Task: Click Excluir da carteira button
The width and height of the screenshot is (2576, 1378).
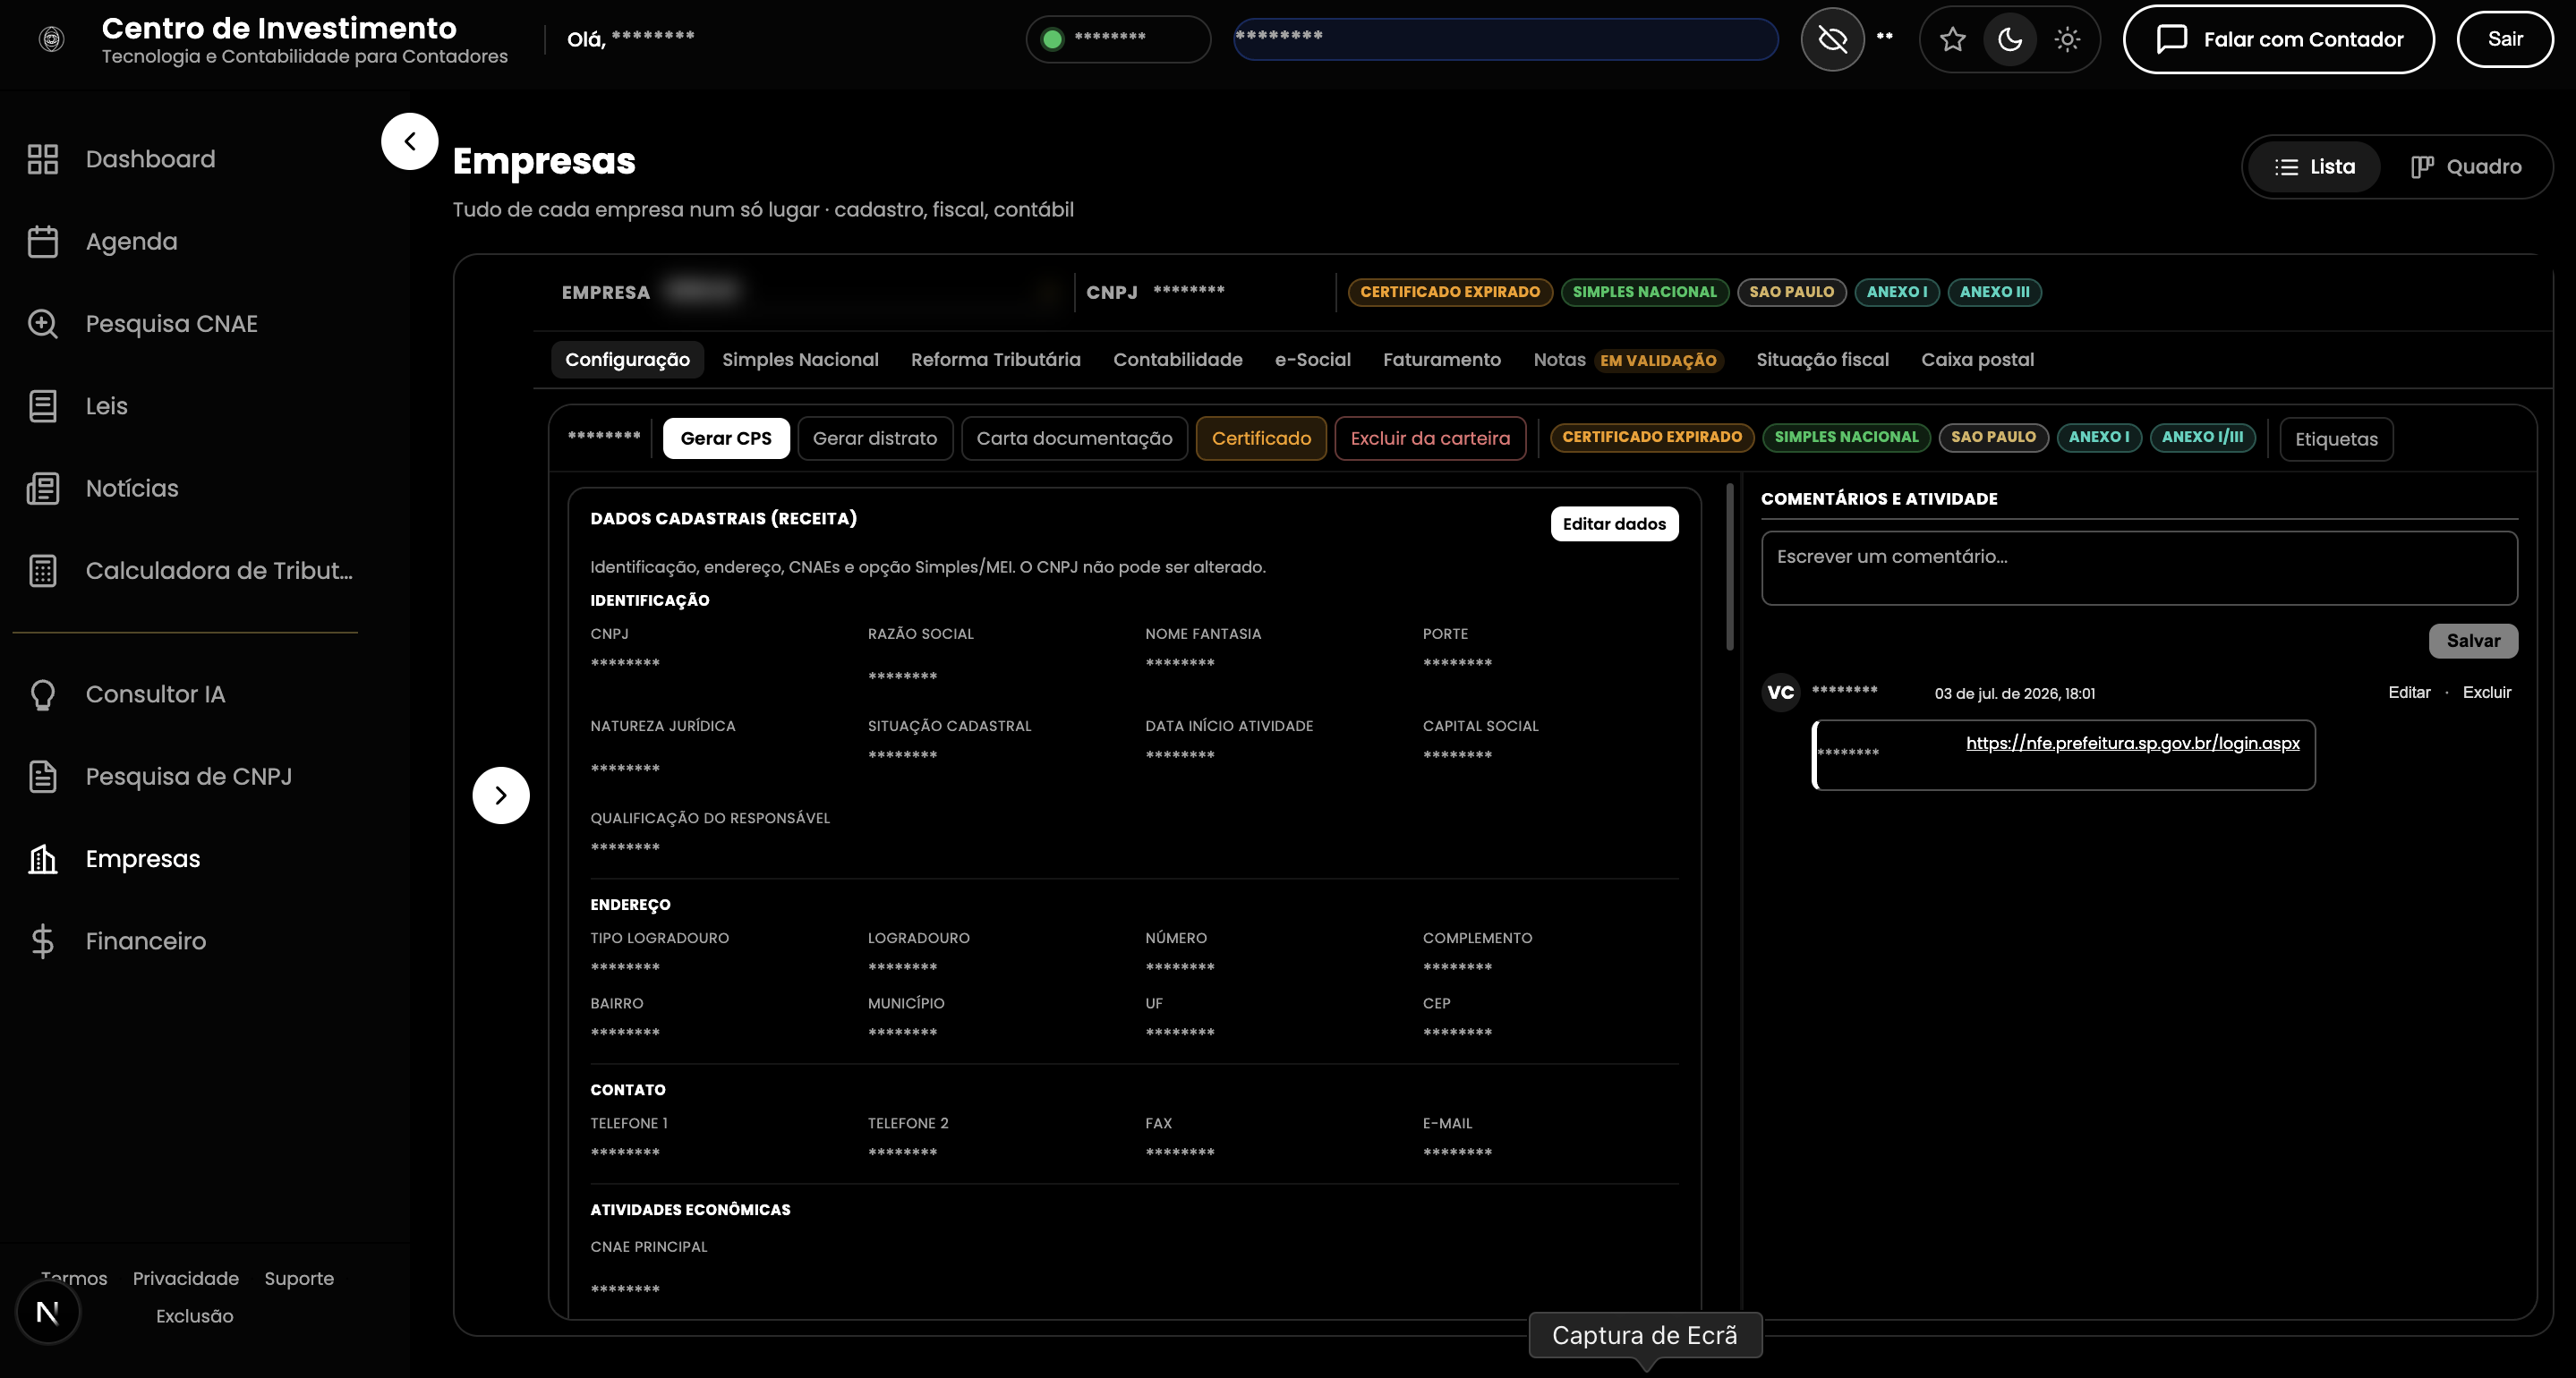Action: point(1430,438)
